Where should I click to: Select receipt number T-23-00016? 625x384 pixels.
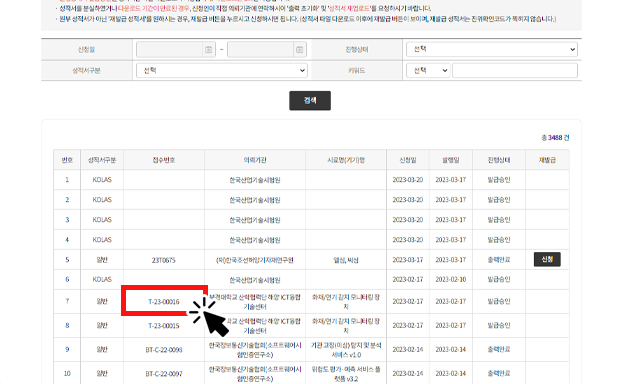tap(164, 302)
